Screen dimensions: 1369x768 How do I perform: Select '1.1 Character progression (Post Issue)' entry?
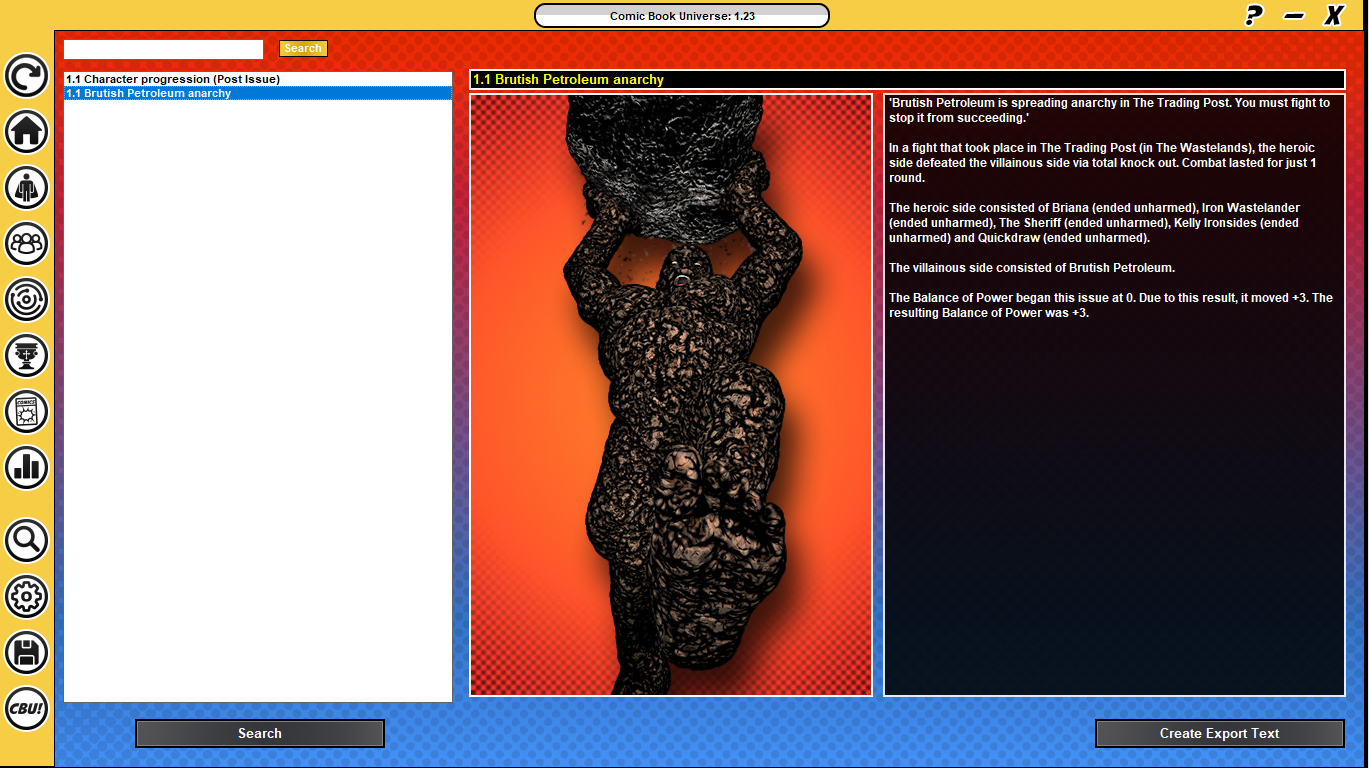258,79
